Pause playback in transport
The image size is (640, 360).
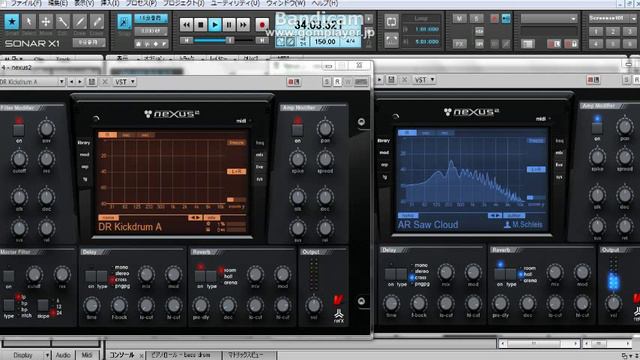(x=229, y=25)
